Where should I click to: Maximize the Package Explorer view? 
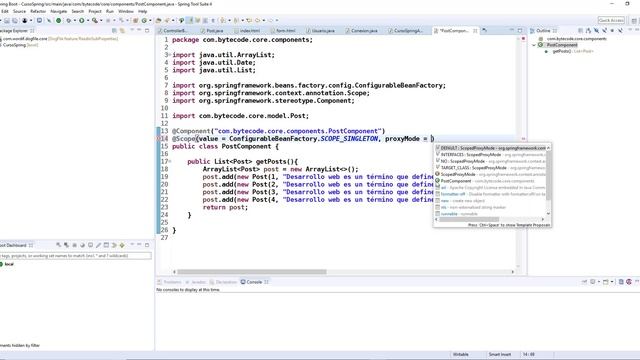pyautogui.click(x=147, y=30)
